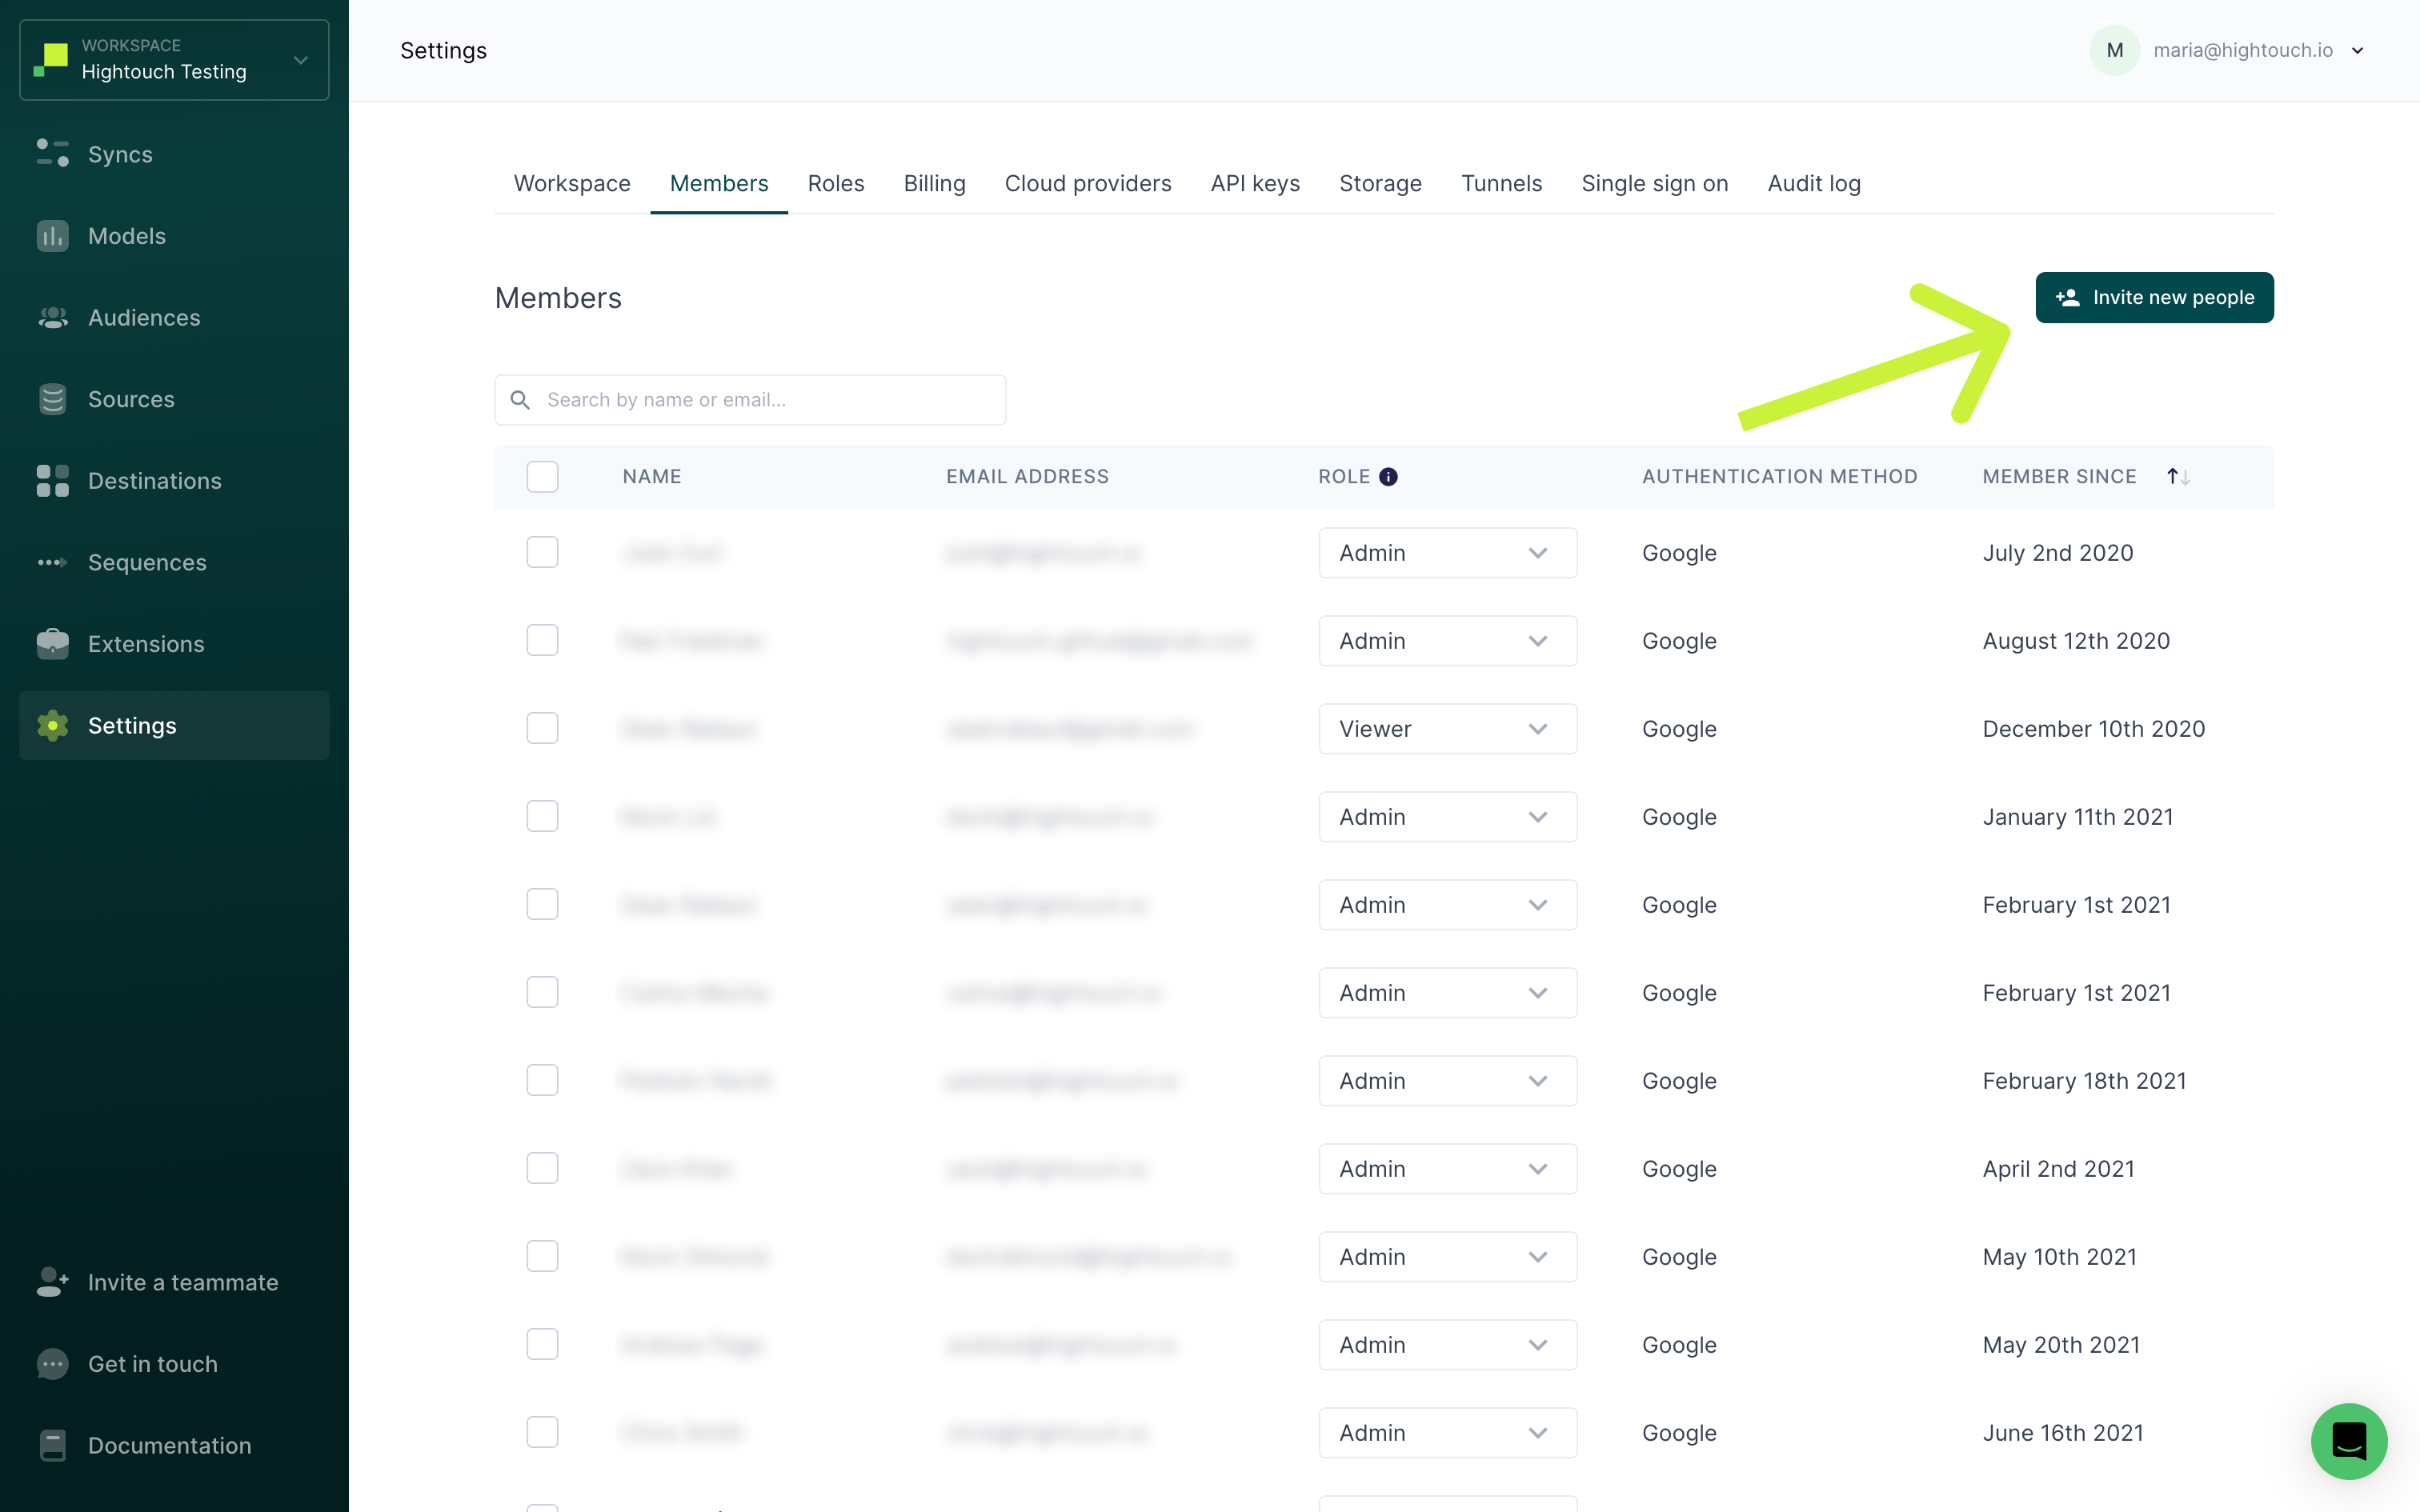Click the Invite new people button
The height and width of the screenshot is (1512, 2420).
pos(2155,296)
